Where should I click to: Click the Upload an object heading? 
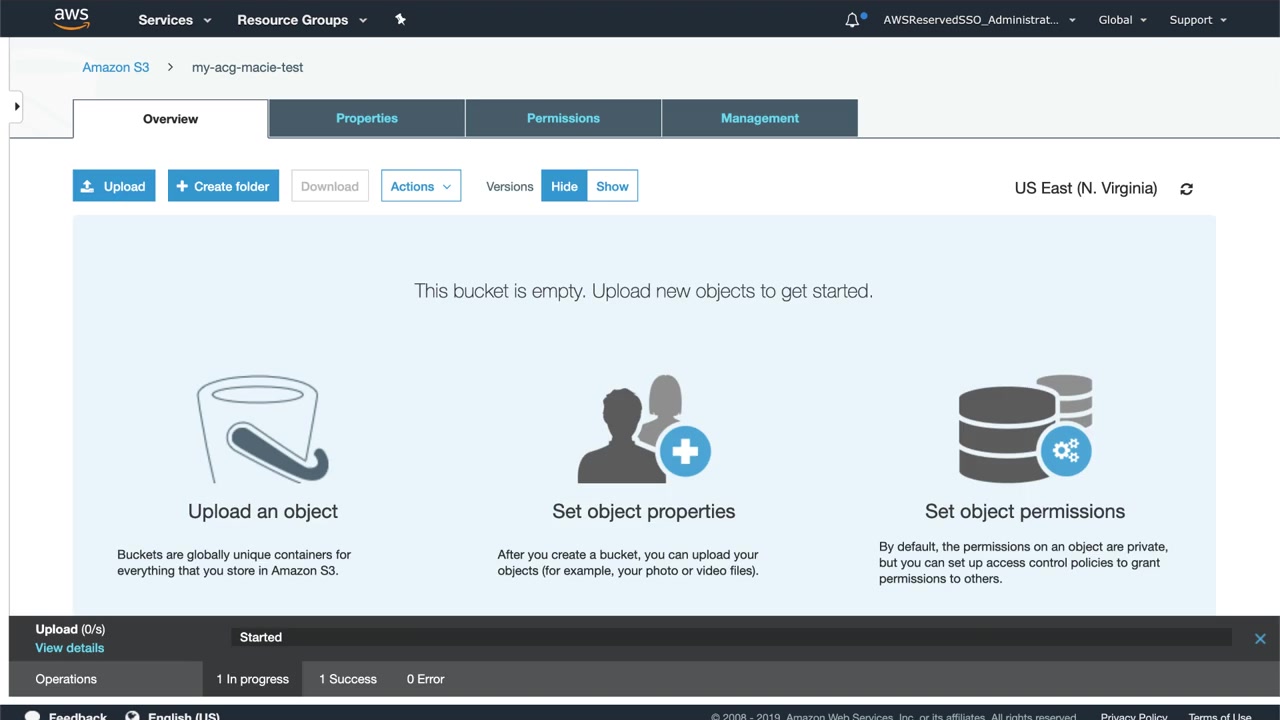click(x=263, y=511)
